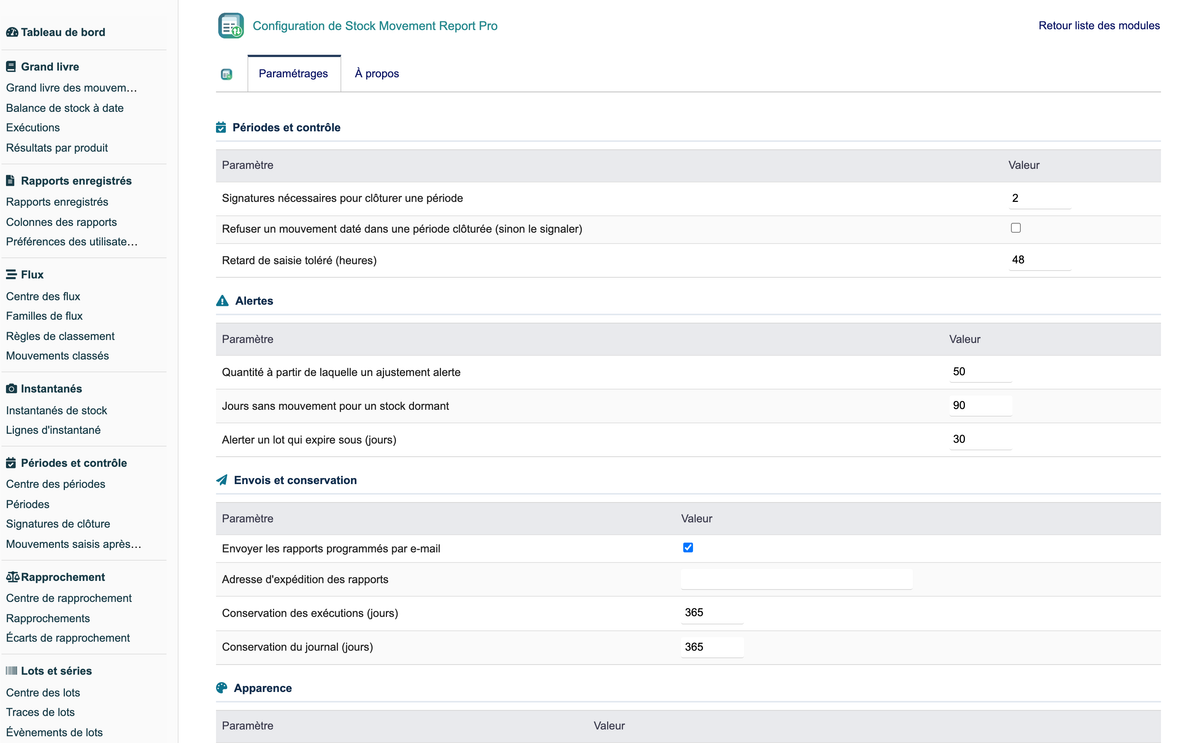Open Centre des lots

tap(43, 692)
